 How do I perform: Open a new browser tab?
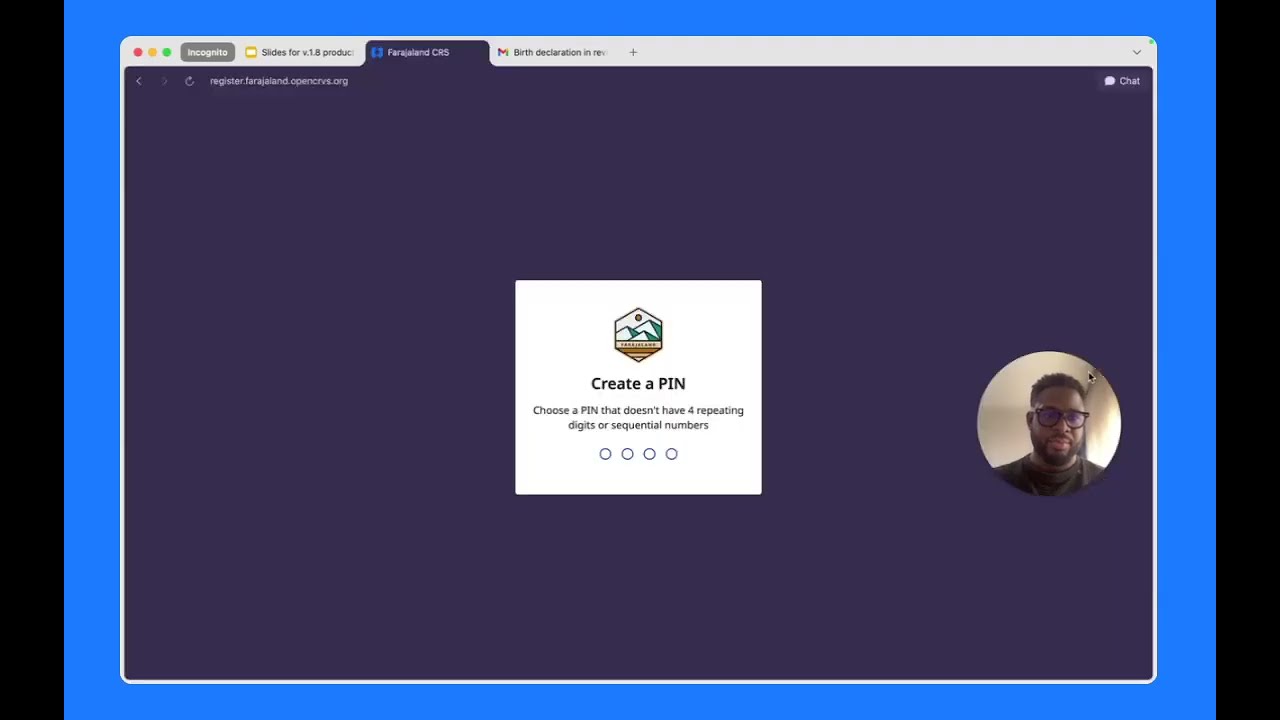click(633, 52)
